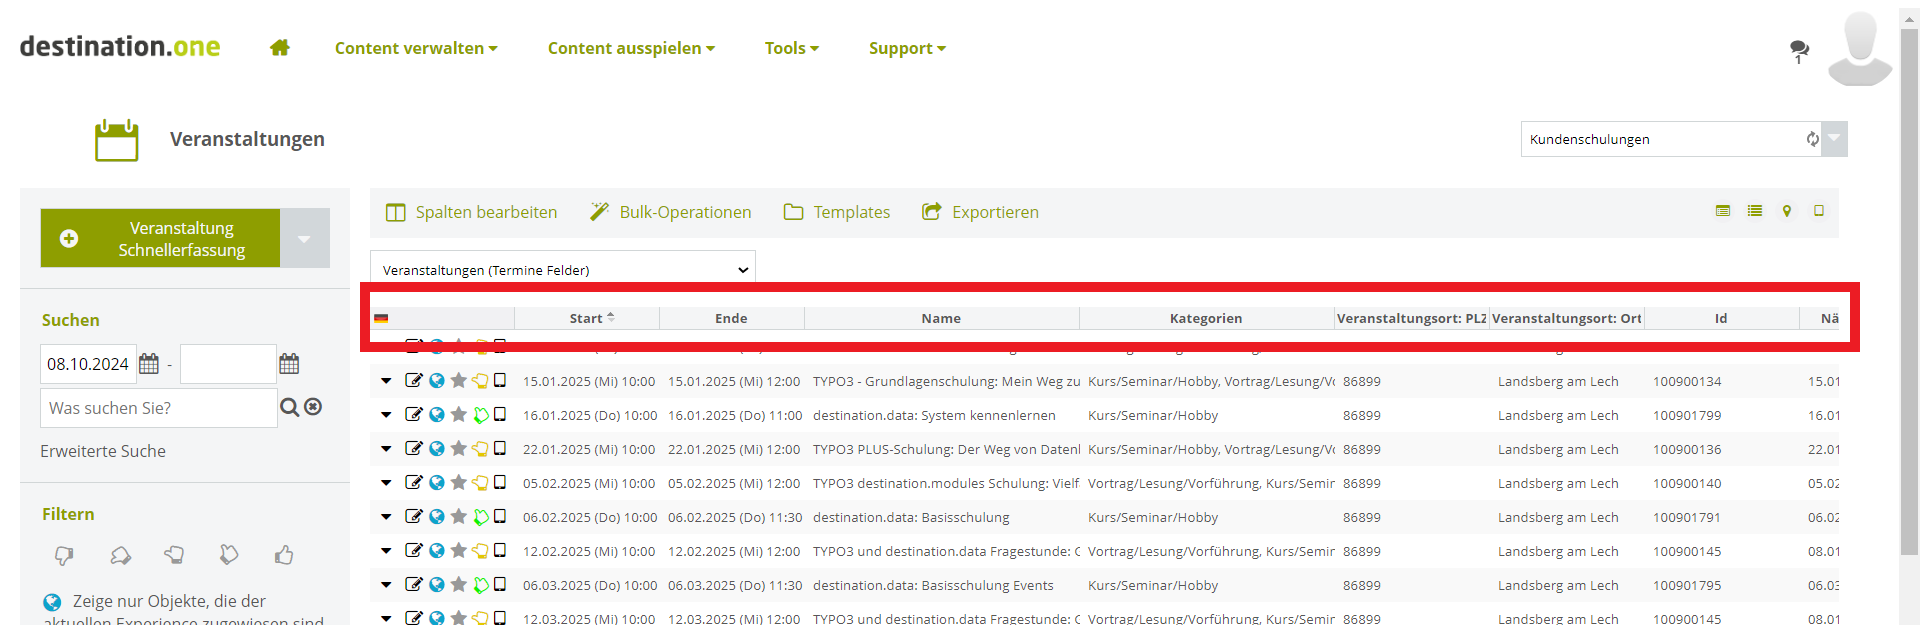Filter by sideways thumb rating
1920x625 pixels.
tap(174, 555)
